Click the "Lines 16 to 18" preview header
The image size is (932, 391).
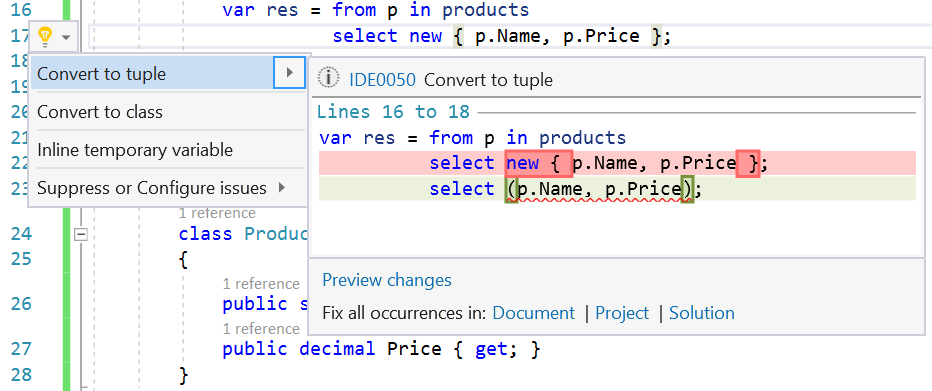tap(393, 111)
